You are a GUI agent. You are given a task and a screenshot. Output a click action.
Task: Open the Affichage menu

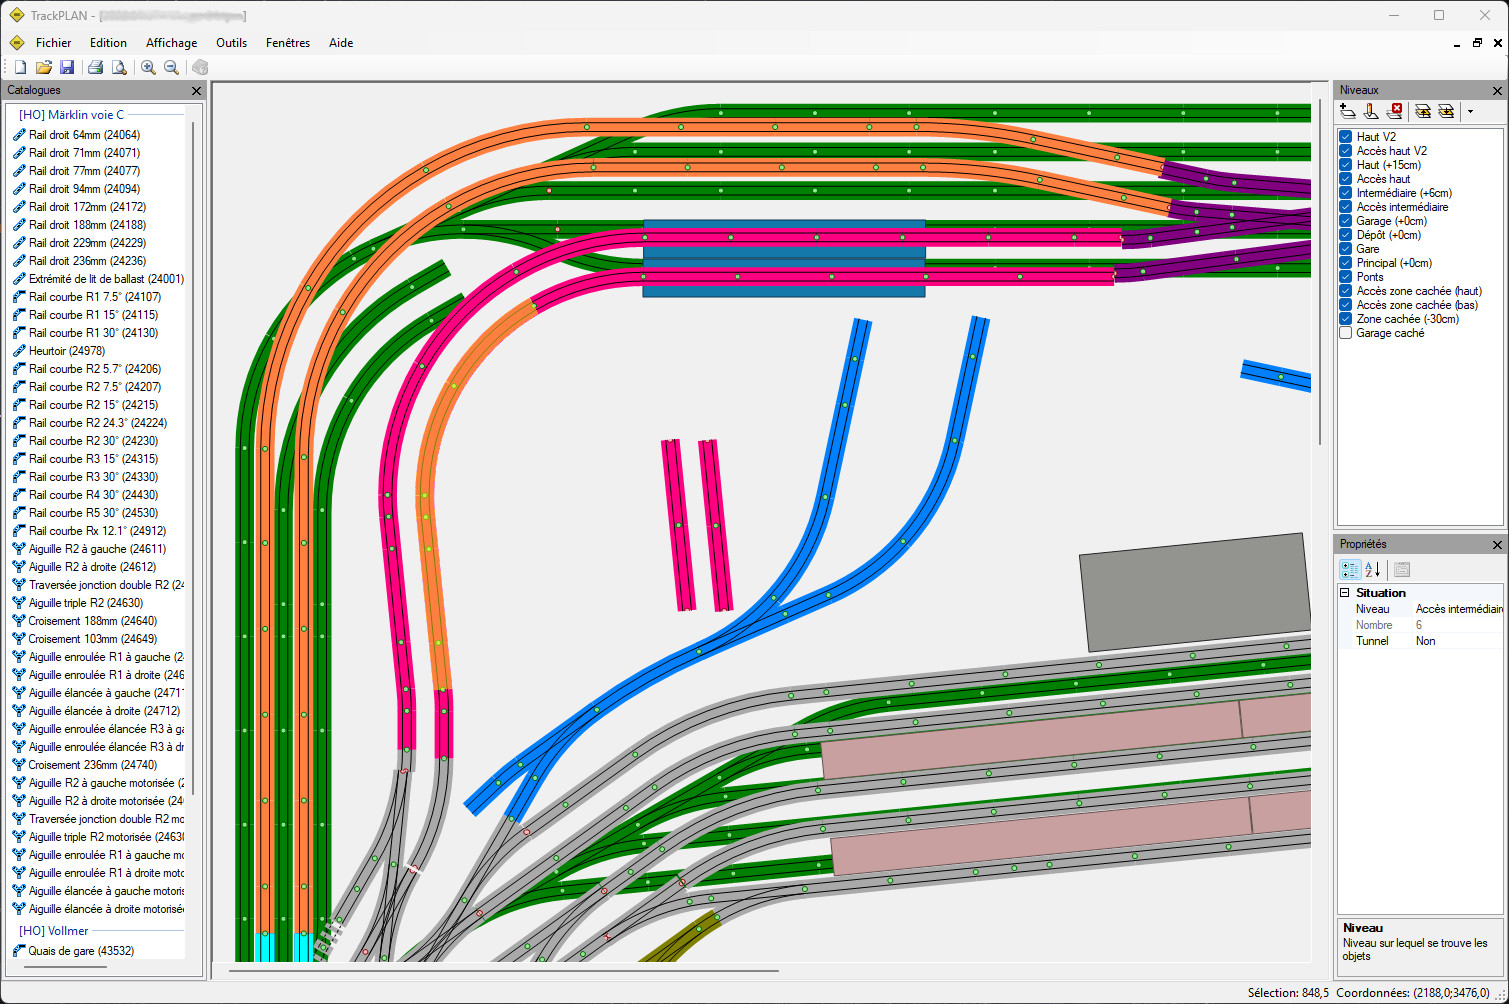tap(171, 43)
